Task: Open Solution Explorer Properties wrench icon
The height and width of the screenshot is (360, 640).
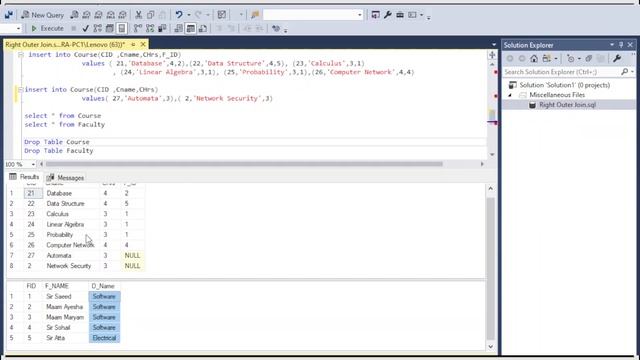Action: coord(617,59)
